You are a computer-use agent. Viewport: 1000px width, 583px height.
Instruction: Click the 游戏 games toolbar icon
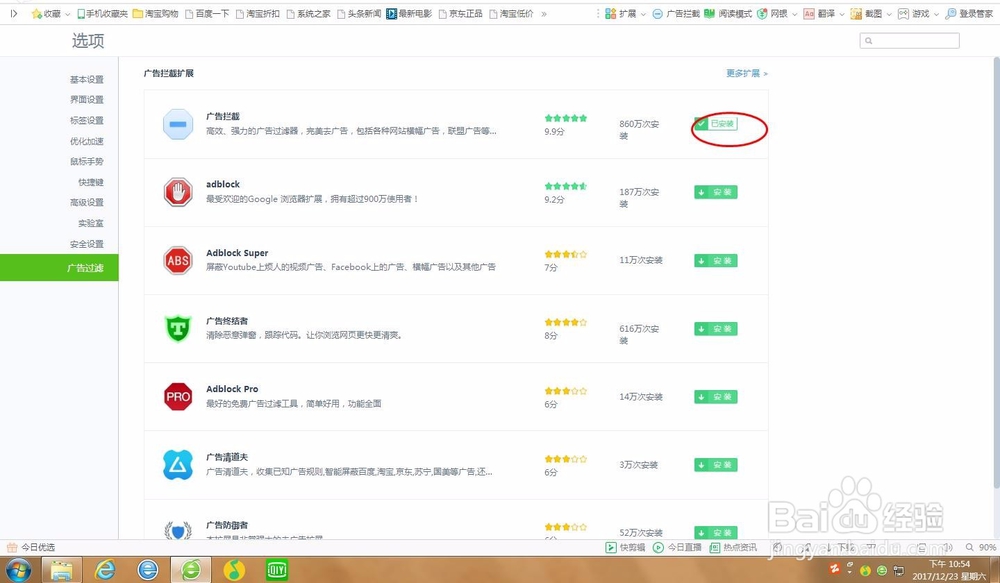coord(903,13)
